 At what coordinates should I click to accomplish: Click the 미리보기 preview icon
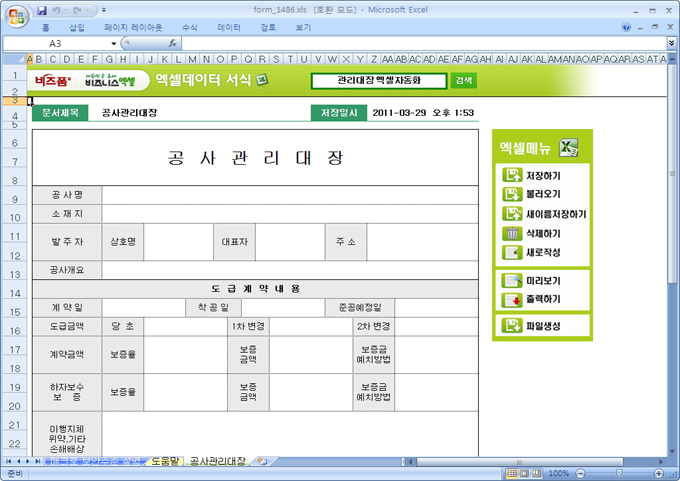coord(512,281)
